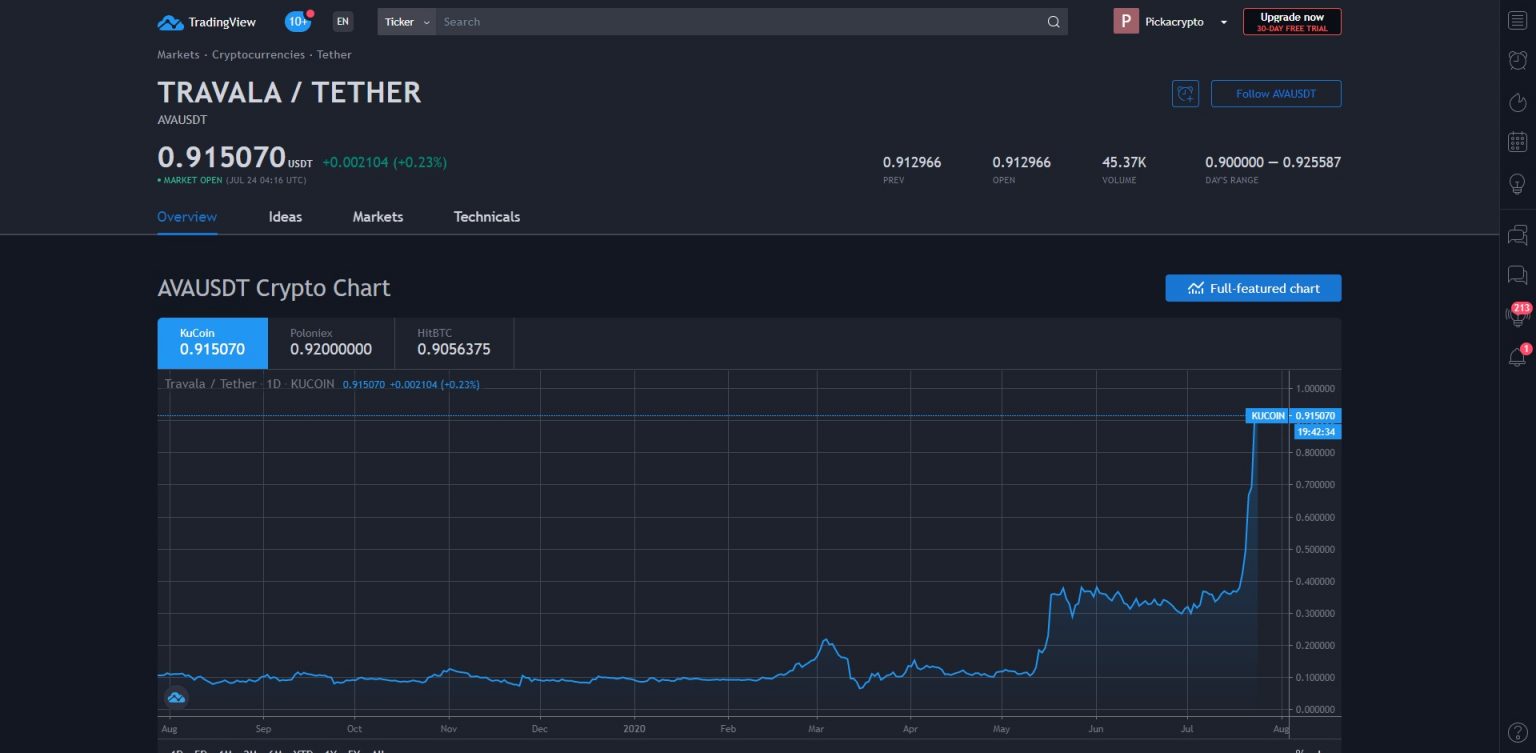Select the KuCoin exchange price tab
1536x753 pixels.
click(212, 343)
